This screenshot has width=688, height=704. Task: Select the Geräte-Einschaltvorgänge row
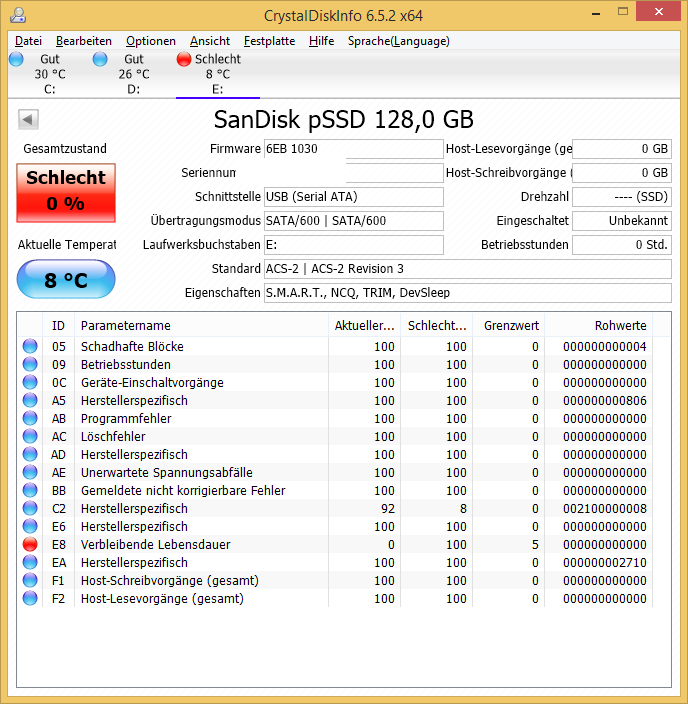click(x=335, y=382)
